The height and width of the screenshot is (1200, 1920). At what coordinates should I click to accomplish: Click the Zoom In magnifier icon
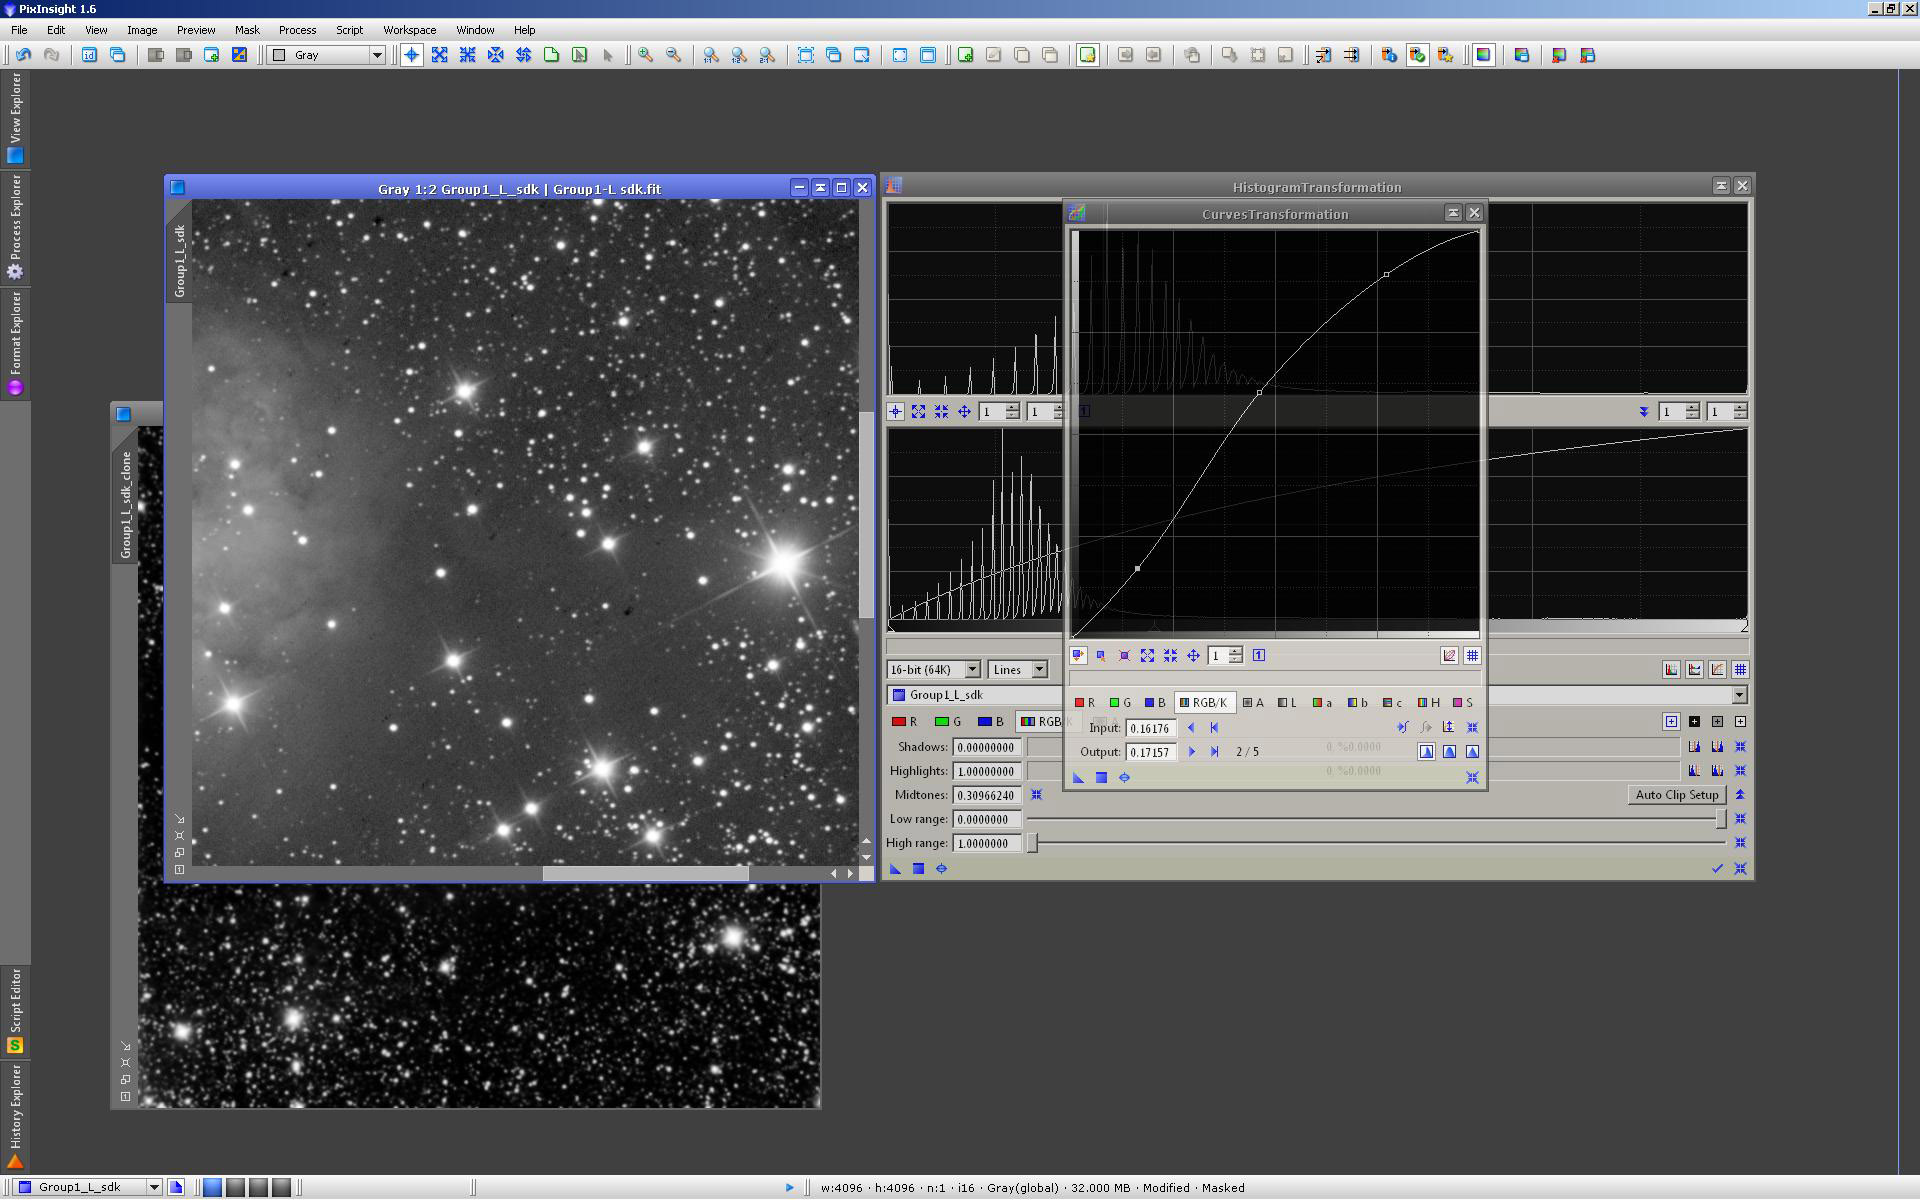click(646, 55)
